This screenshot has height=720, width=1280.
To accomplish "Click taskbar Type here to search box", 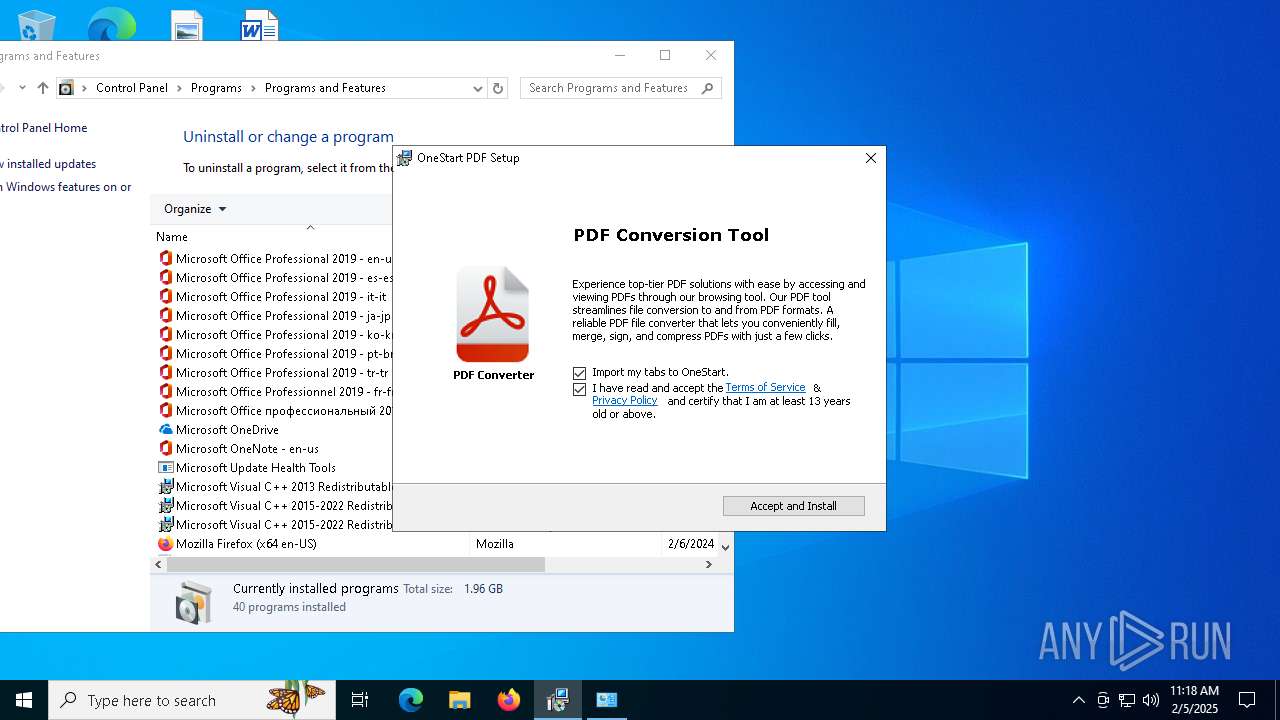I will (190, 700).
